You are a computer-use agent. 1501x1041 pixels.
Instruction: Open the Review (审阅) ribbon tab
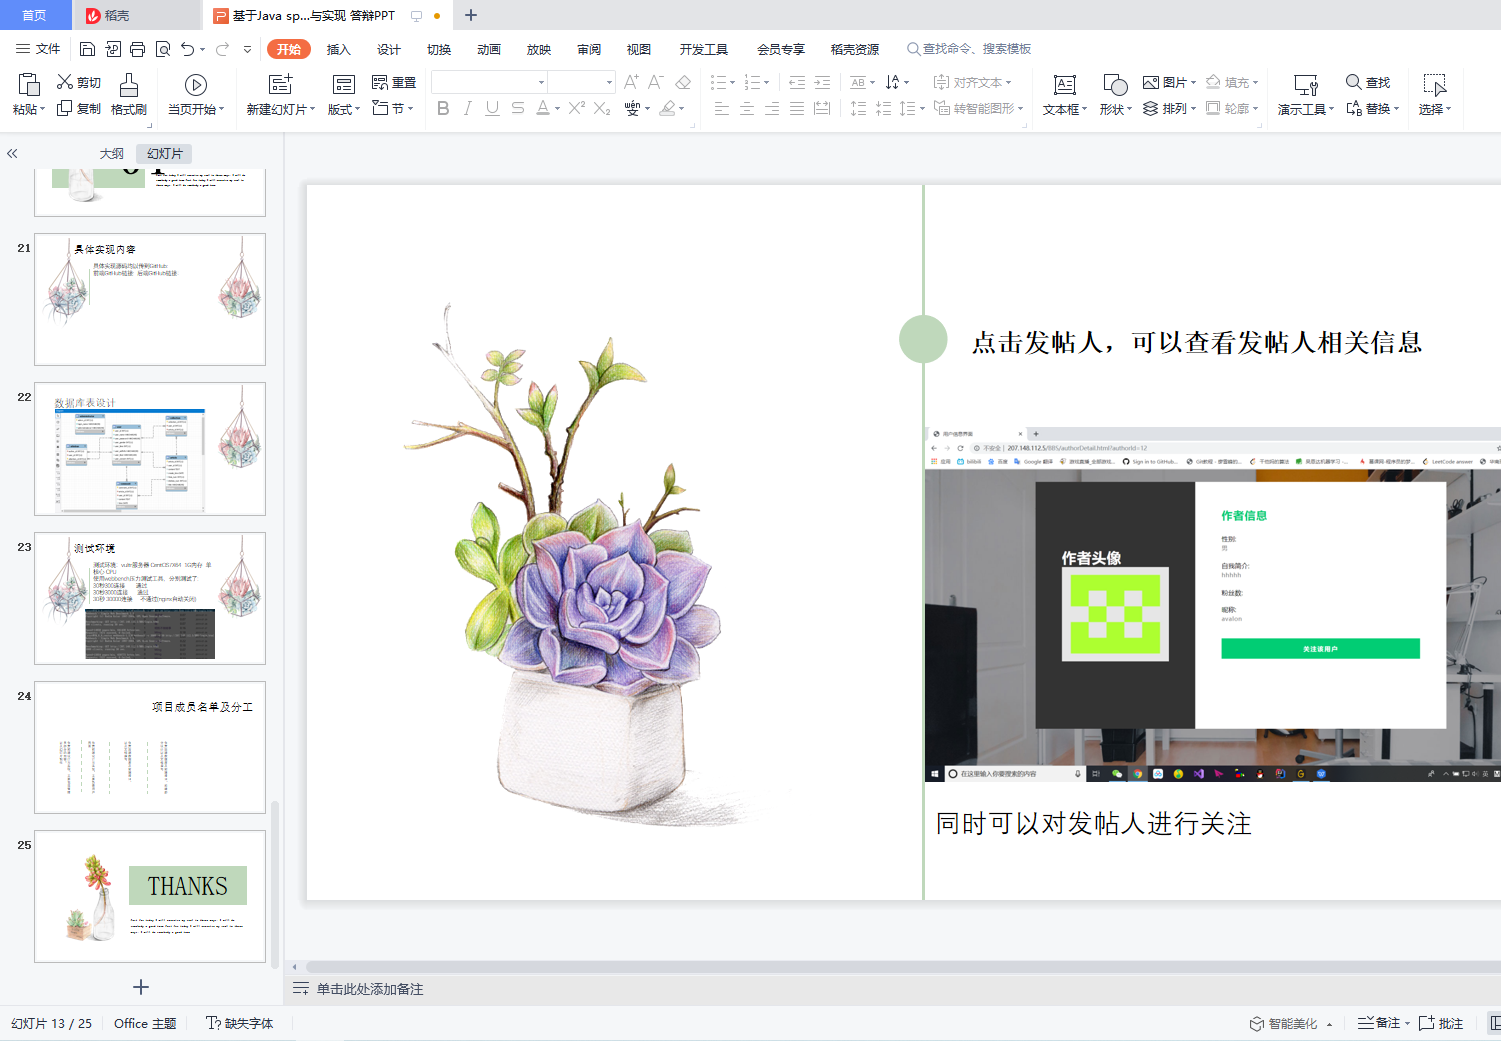click(589, 49)
